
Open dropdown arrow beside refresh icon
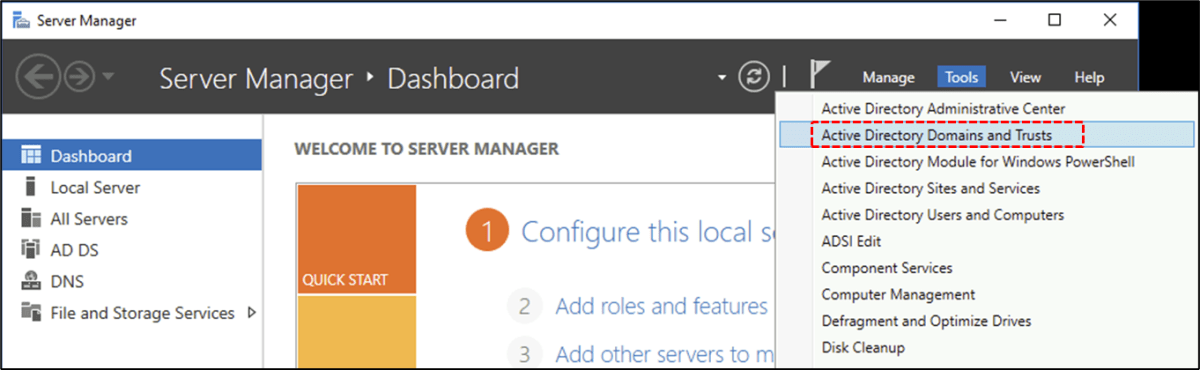[x=722, y=78]
